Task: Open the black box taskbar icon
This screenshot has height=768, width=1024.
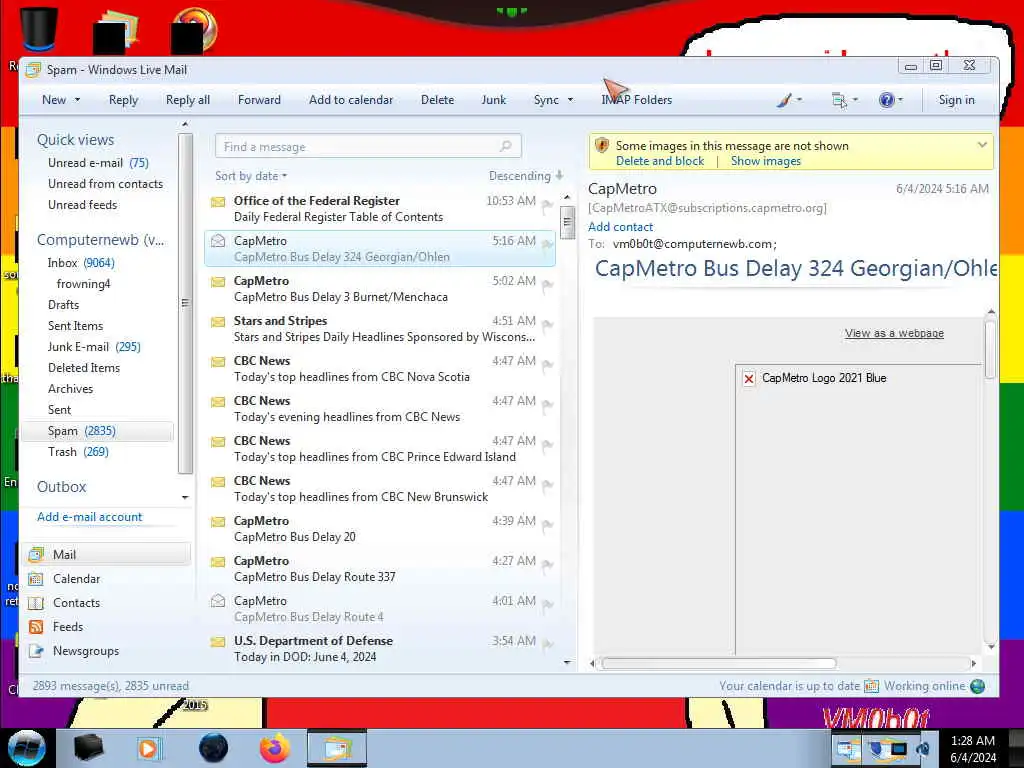Action: point(88,748)
